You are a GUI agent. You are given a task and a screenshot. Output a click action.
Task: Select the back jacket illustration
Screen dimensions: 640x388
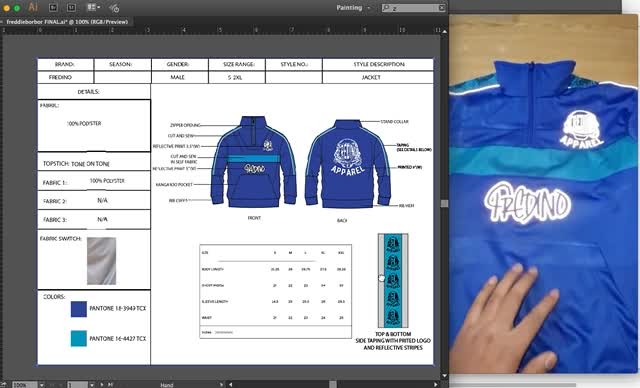[x=348, y=164]
